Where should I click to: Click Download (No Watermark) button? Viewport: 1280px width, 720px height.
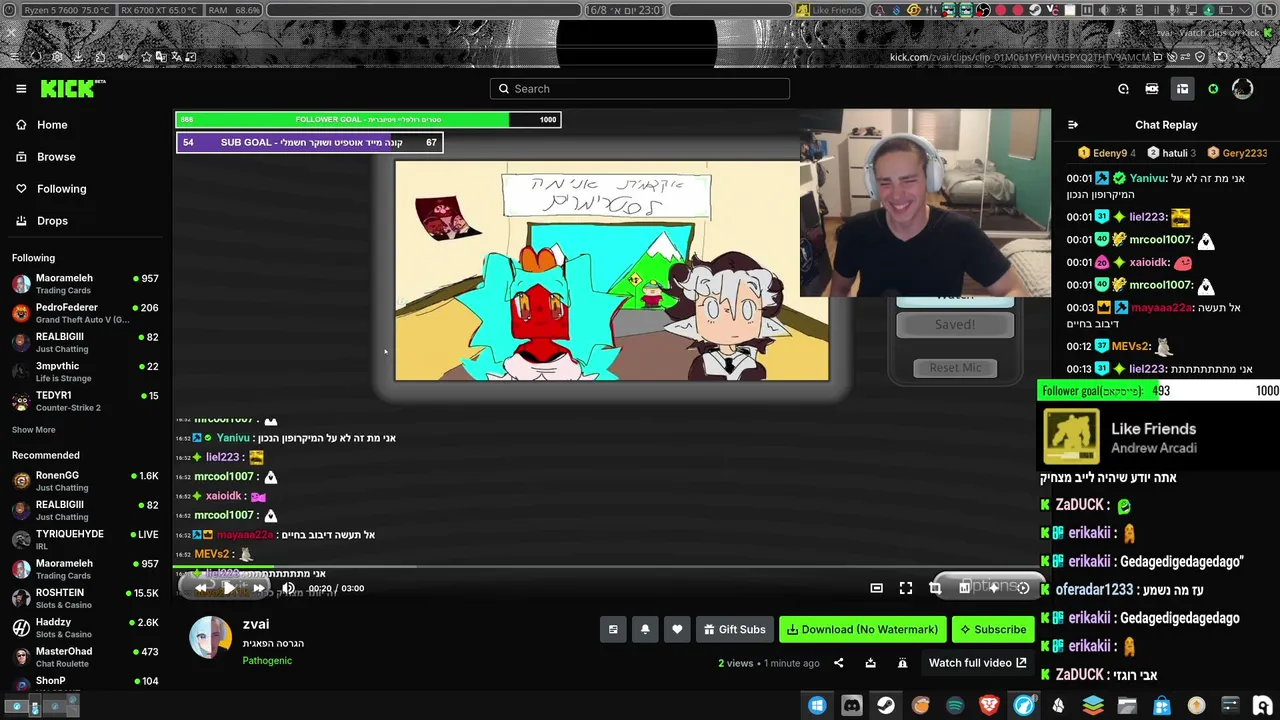[862, 629]
